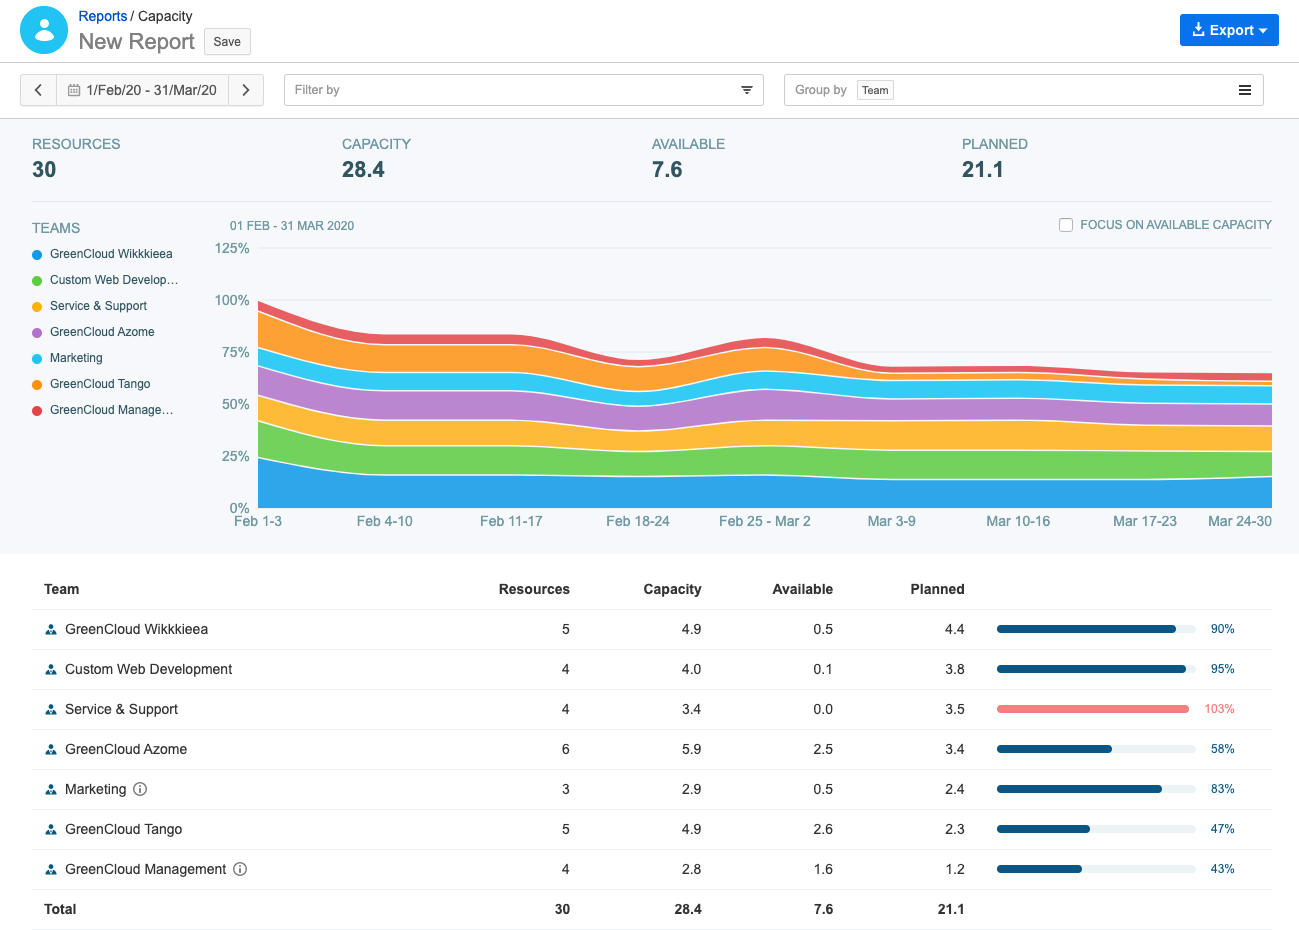Click team icon next to Service & Support row
This screenshot has width=1299, height=930.
pos(51,710)
